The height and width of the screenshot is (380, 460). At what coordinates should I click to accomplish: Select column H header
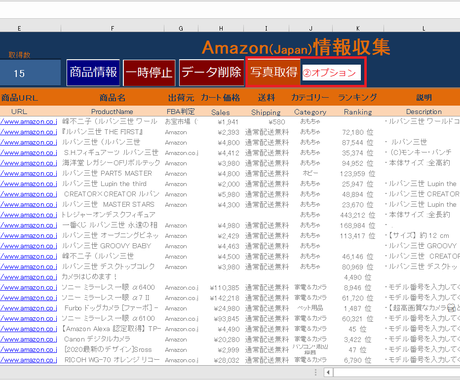coord(221,29)
